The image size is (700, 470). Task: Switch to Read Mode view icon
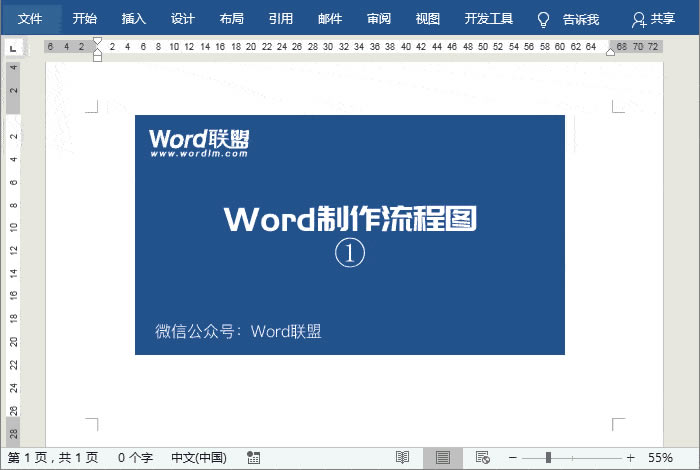pos(402,457)
